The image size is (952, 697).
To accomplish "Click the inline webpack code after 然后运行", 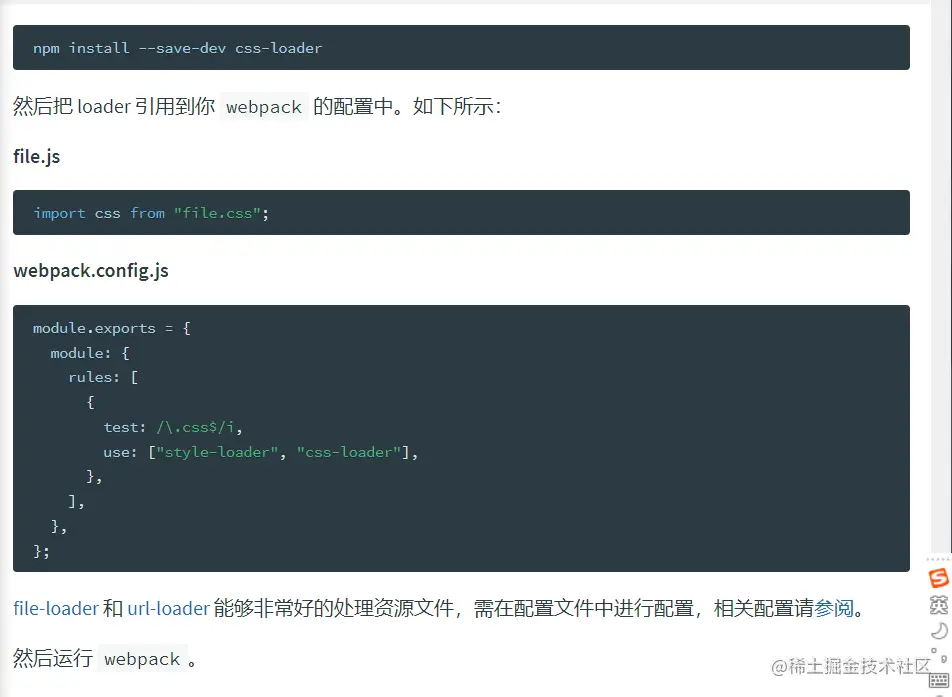I will pos(142,659).
